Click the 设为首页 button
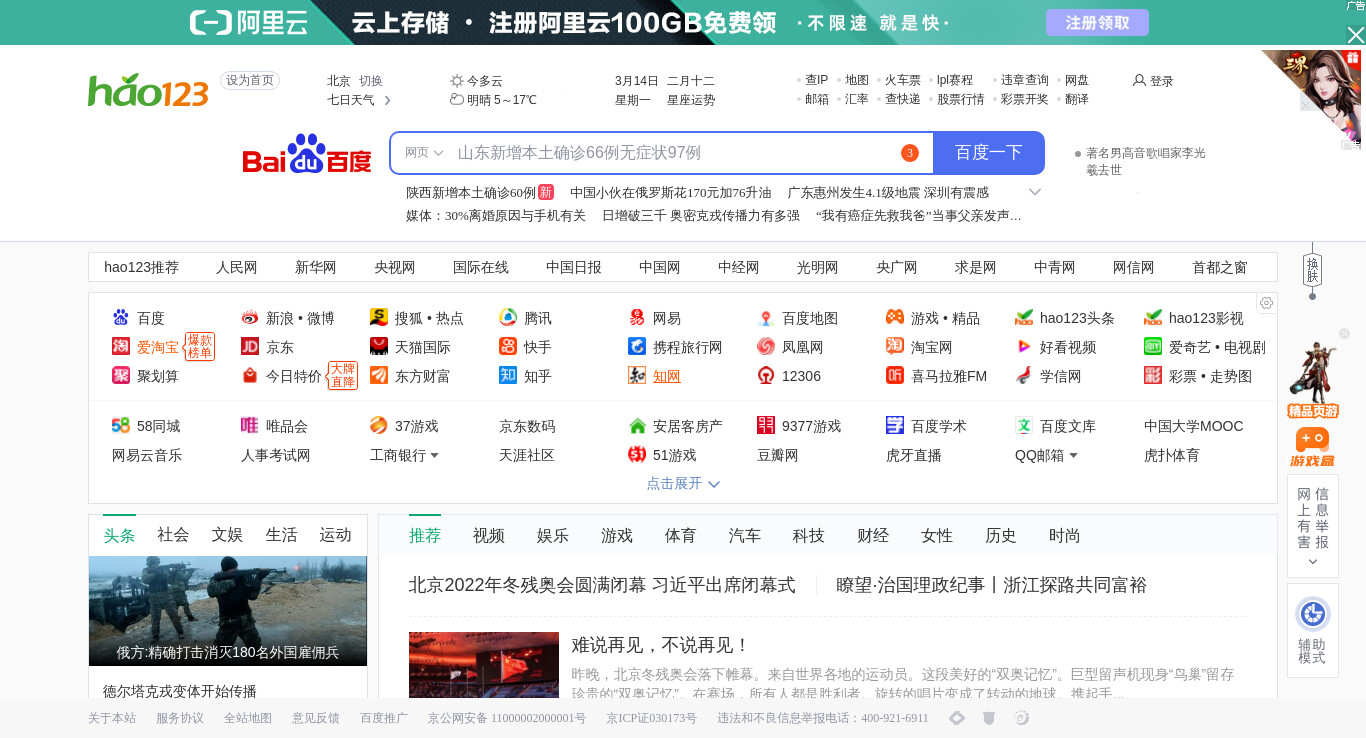This screenshot has height=738, width=1366. [250, 81]
